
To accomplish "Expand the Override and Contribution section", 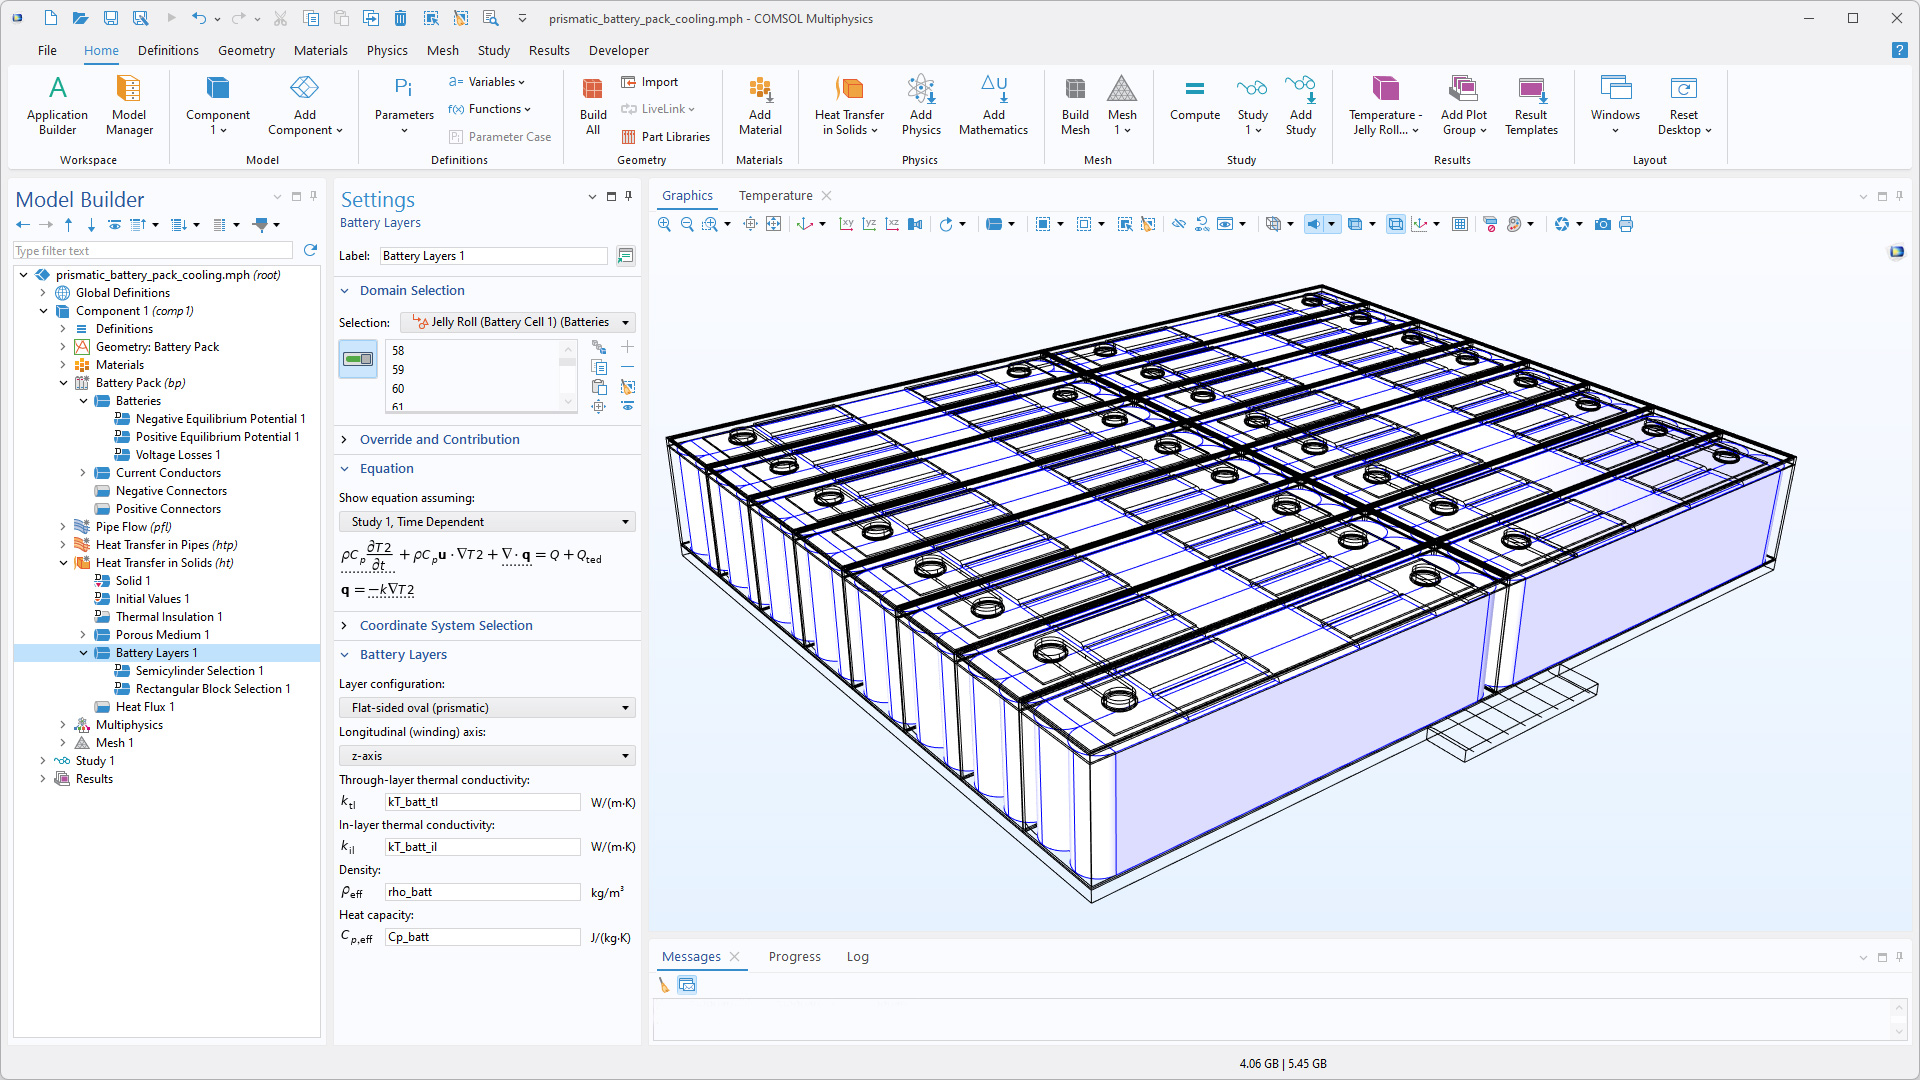I will pyautogui.click(x=439, y=439).
